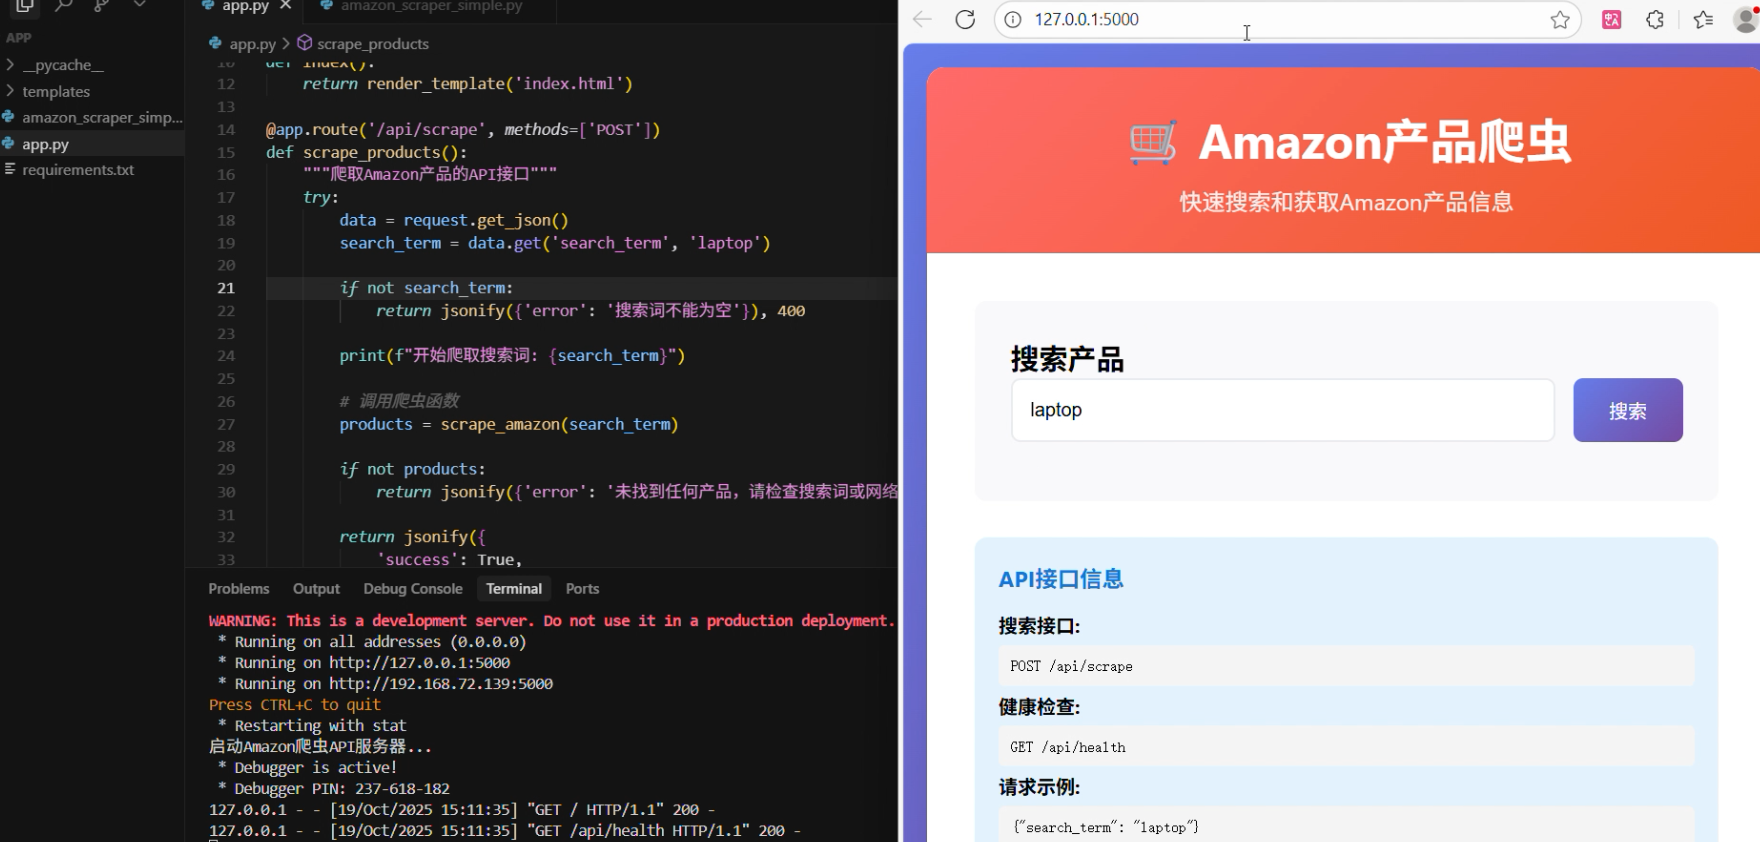Select the app.py editor tab
1760x842 pixels.
(246, 6)
